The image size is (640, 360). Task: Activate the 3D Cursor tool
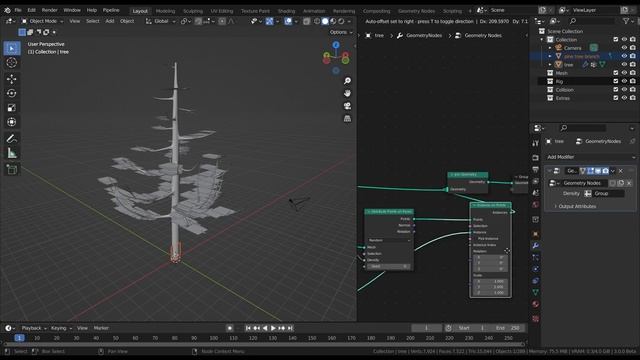click(11, 62)
